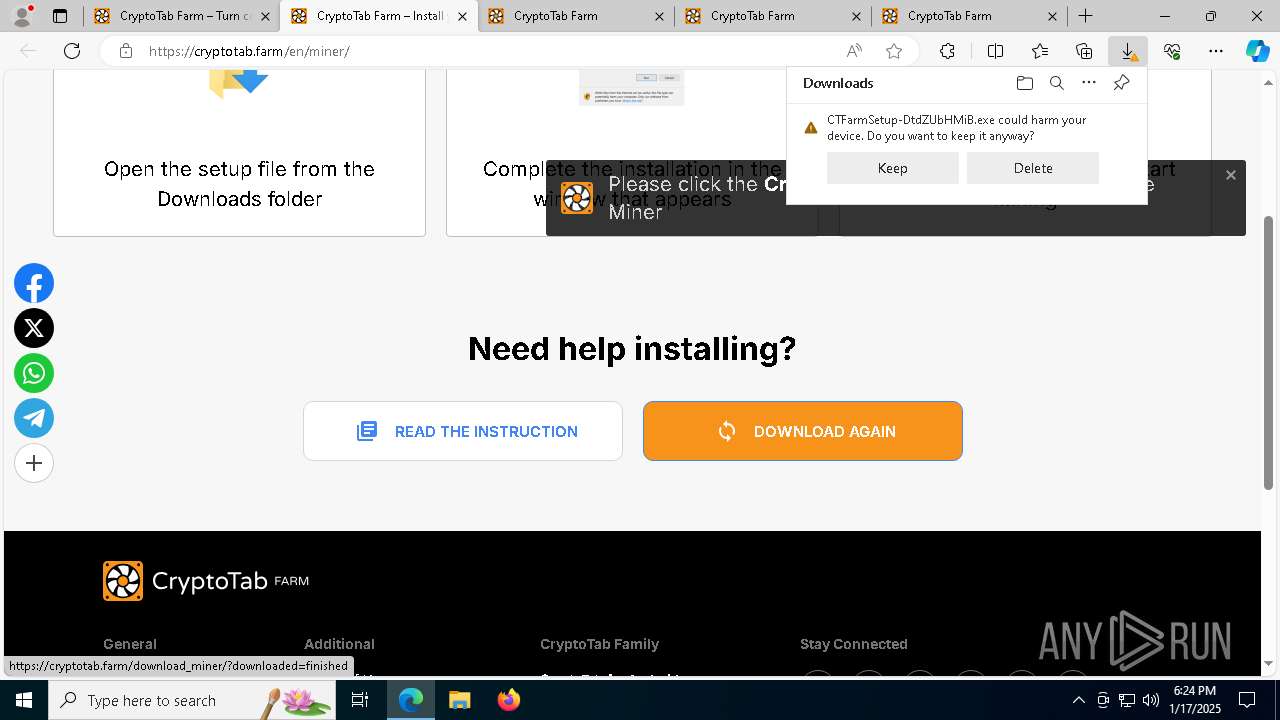Toggle split screen view icon

coord(995,51)
